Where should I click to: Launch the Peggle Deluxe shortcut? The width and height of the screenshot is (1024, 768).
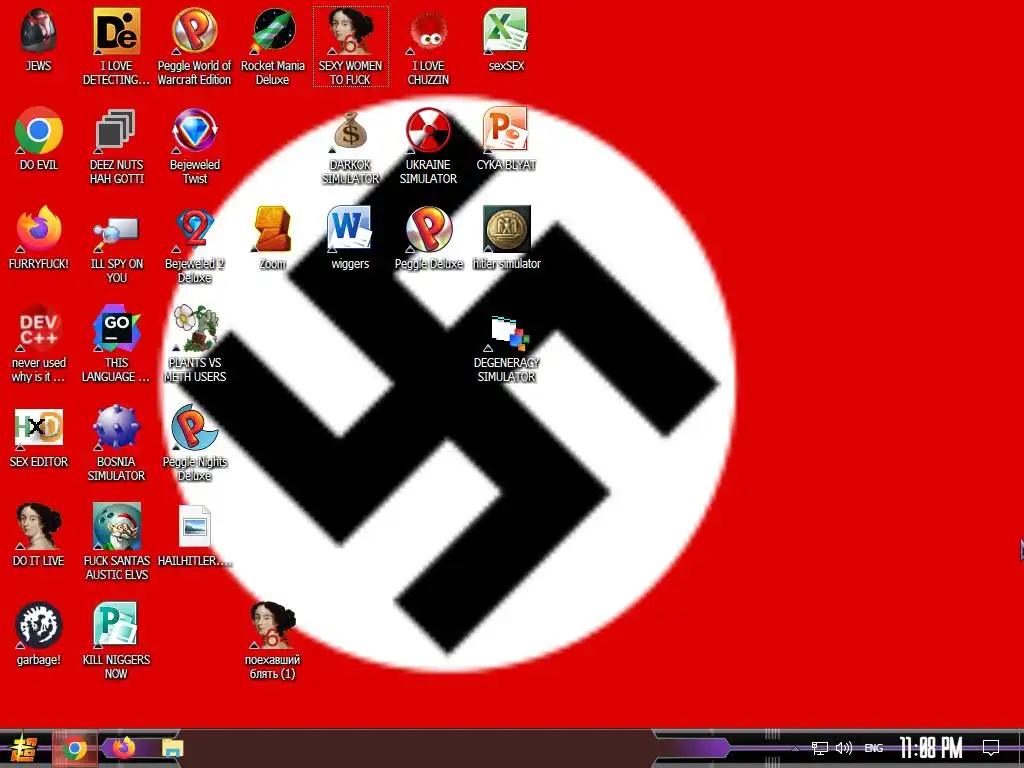click(x=428, y=229)
